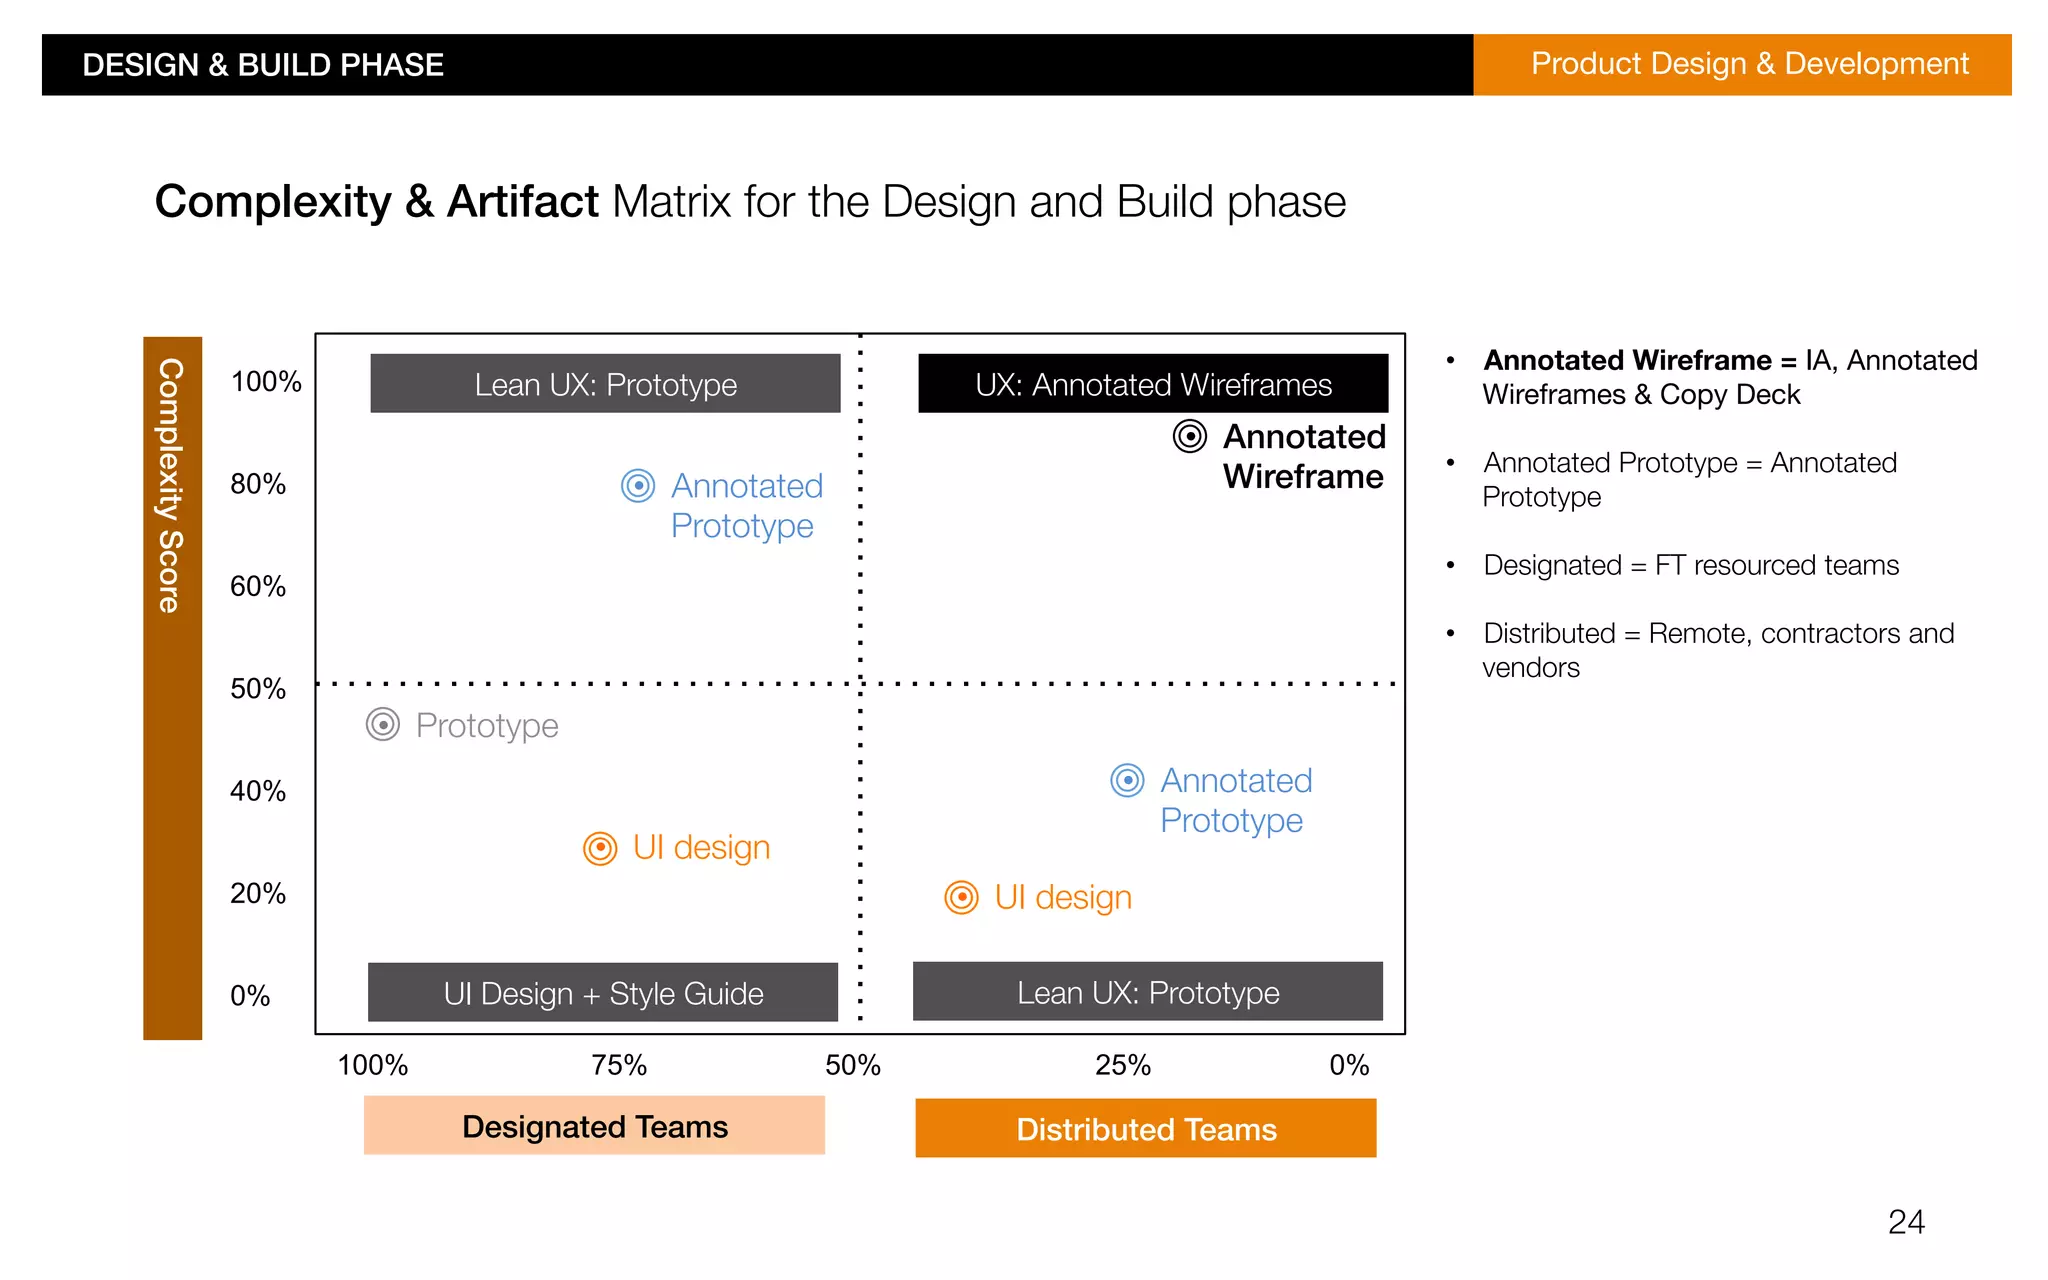Click the UI design text in Designated quadrant
This screenshot has height=1280, width=2048.
click(x=701, y=848)
